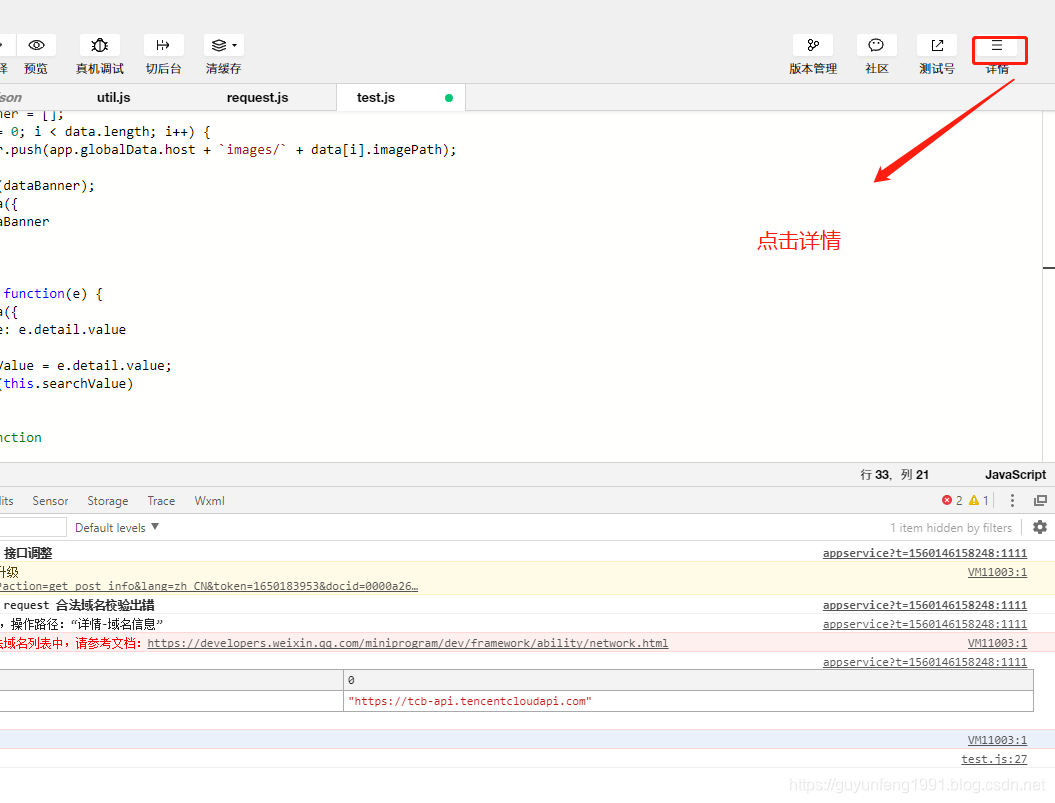Click the red error count indicator
This screenshot has height=803, width=1055.
point(952,500)
